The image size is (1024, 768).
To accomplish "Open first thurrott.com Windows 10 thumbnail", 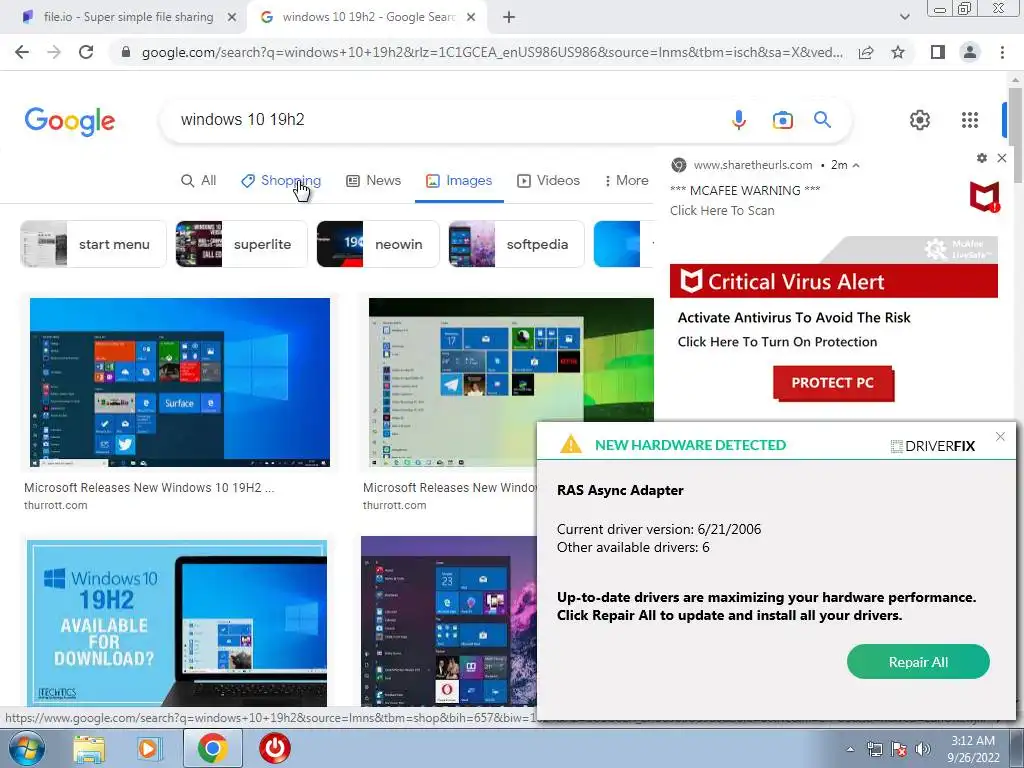I will 180,383.
